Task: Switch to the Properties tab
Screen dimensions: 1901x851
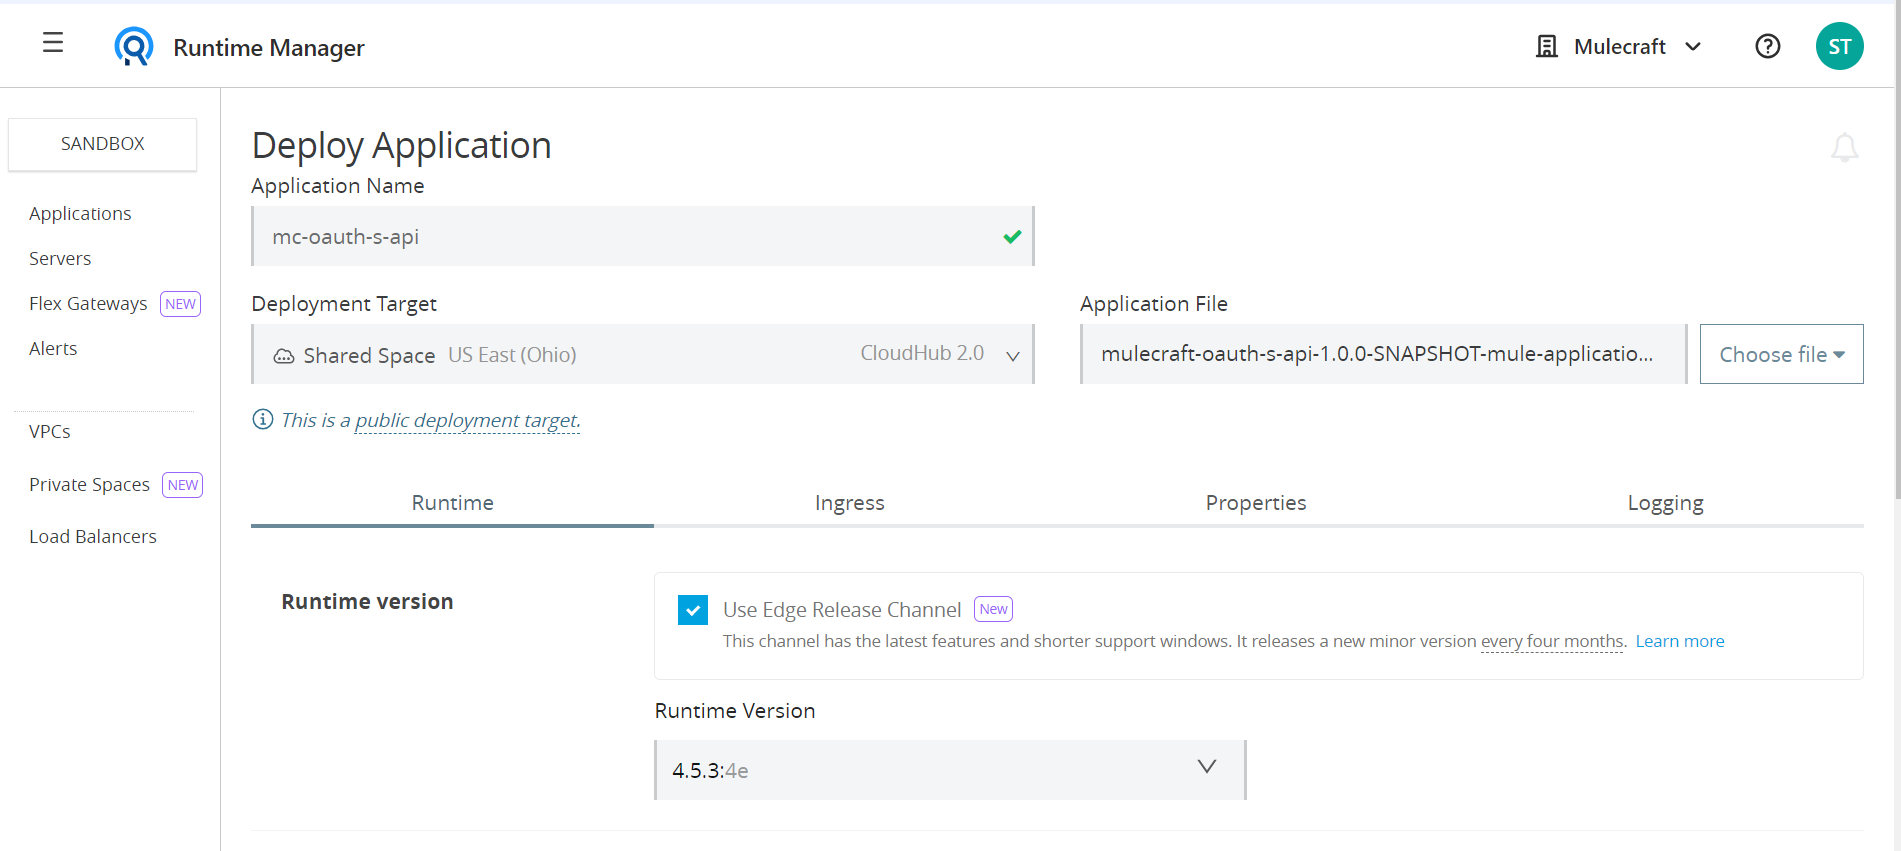Action: (x=1255, y=503)
